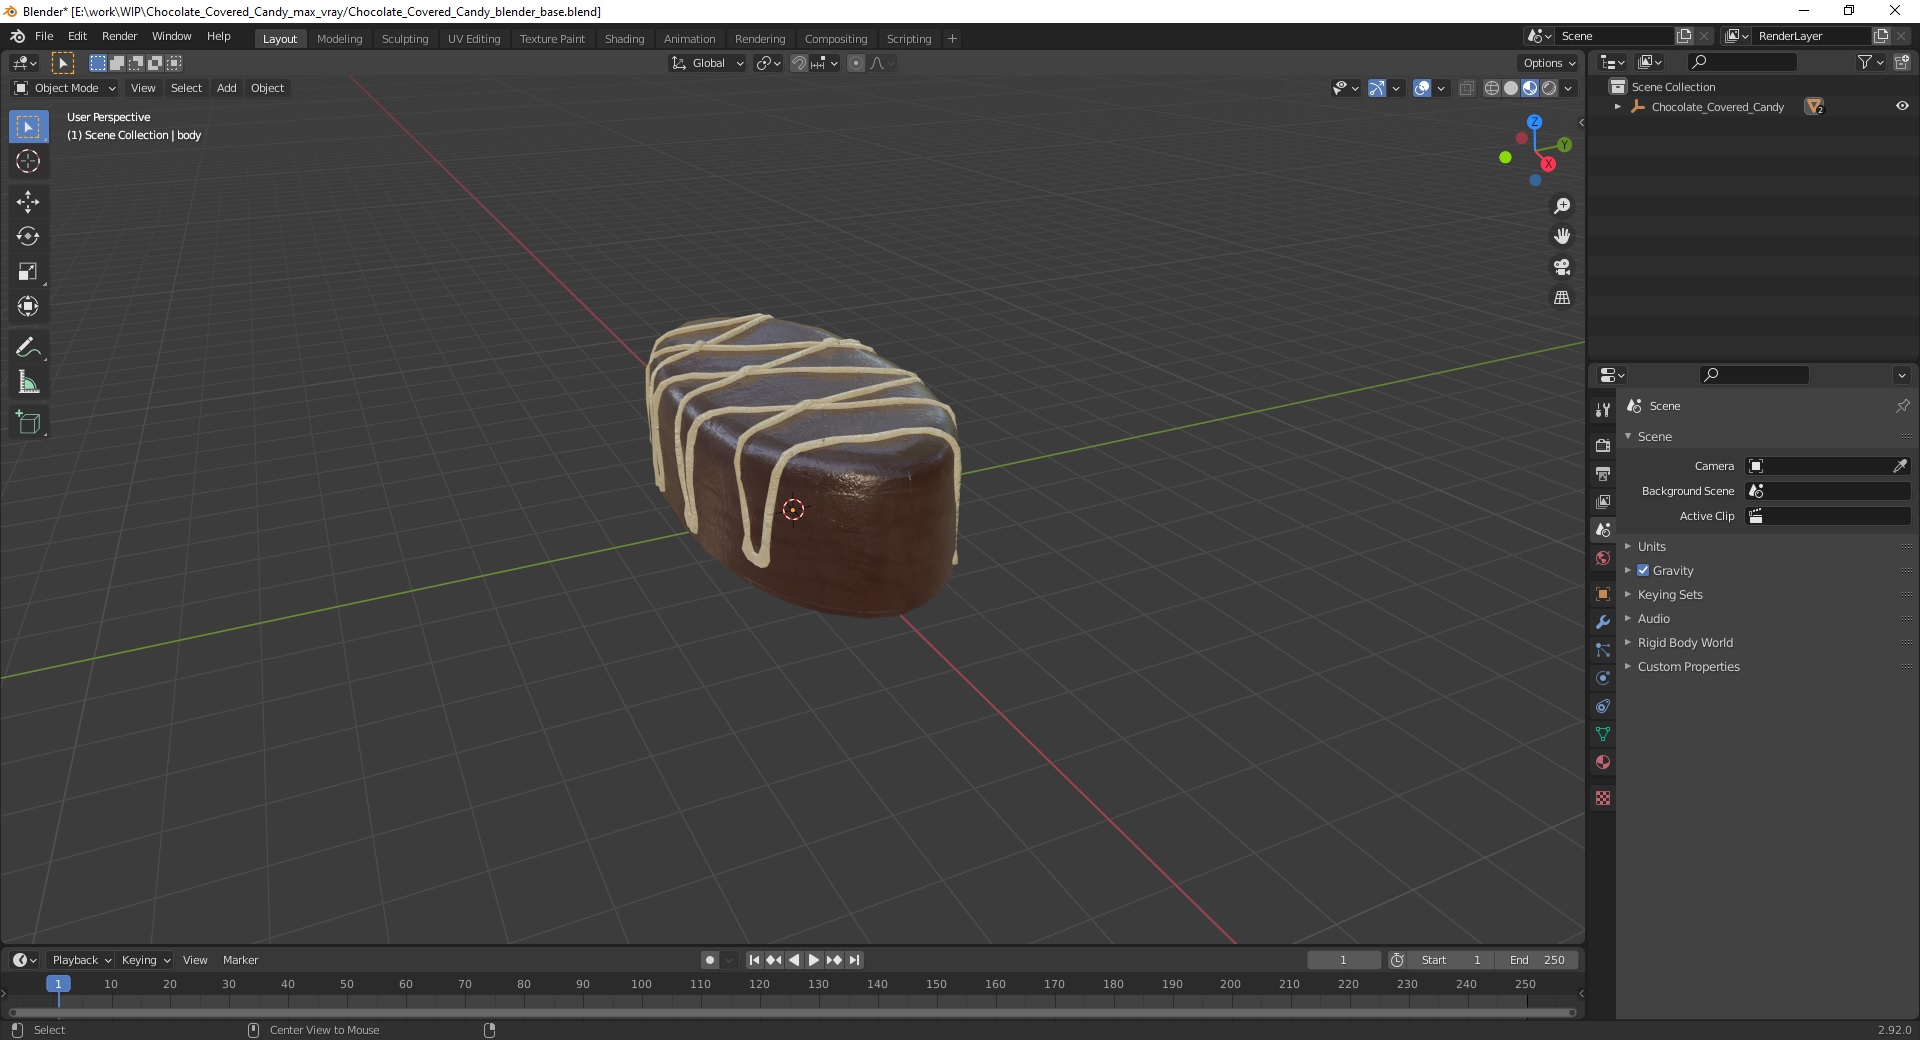Screen dimensions: 1920x1040
Task: Switch to Rendered viewport shading
Action: 1549,88
